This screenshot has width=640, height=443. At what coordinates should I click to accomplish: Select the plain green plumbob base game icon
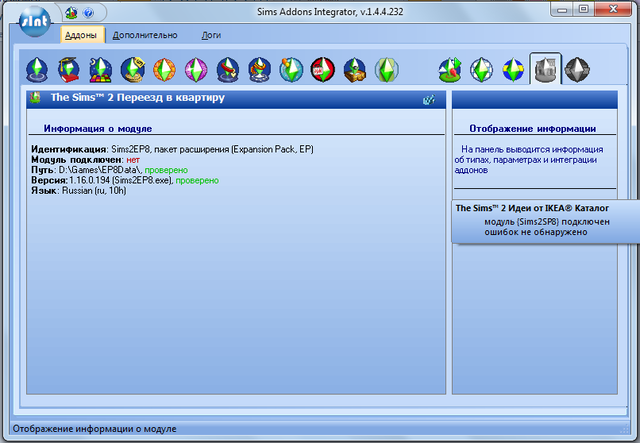click(x=38, y=69)
